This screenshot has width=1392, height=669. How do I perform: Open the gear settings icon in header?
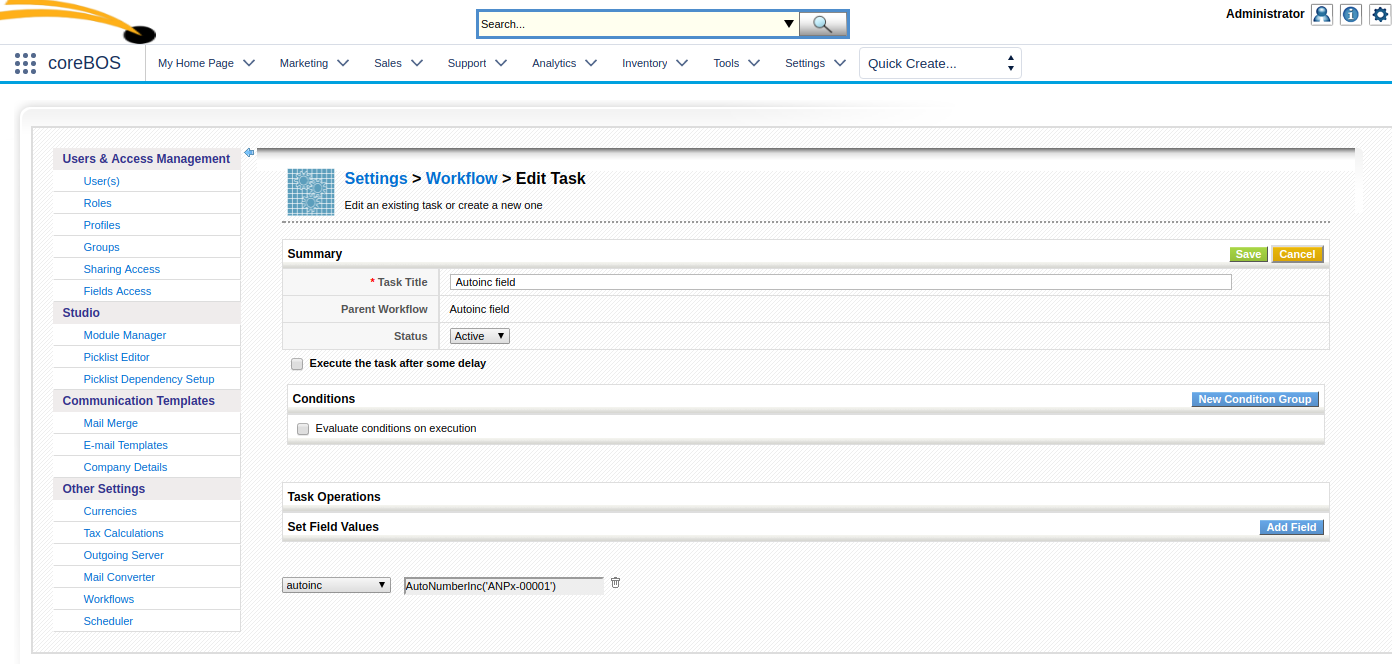1380,14
